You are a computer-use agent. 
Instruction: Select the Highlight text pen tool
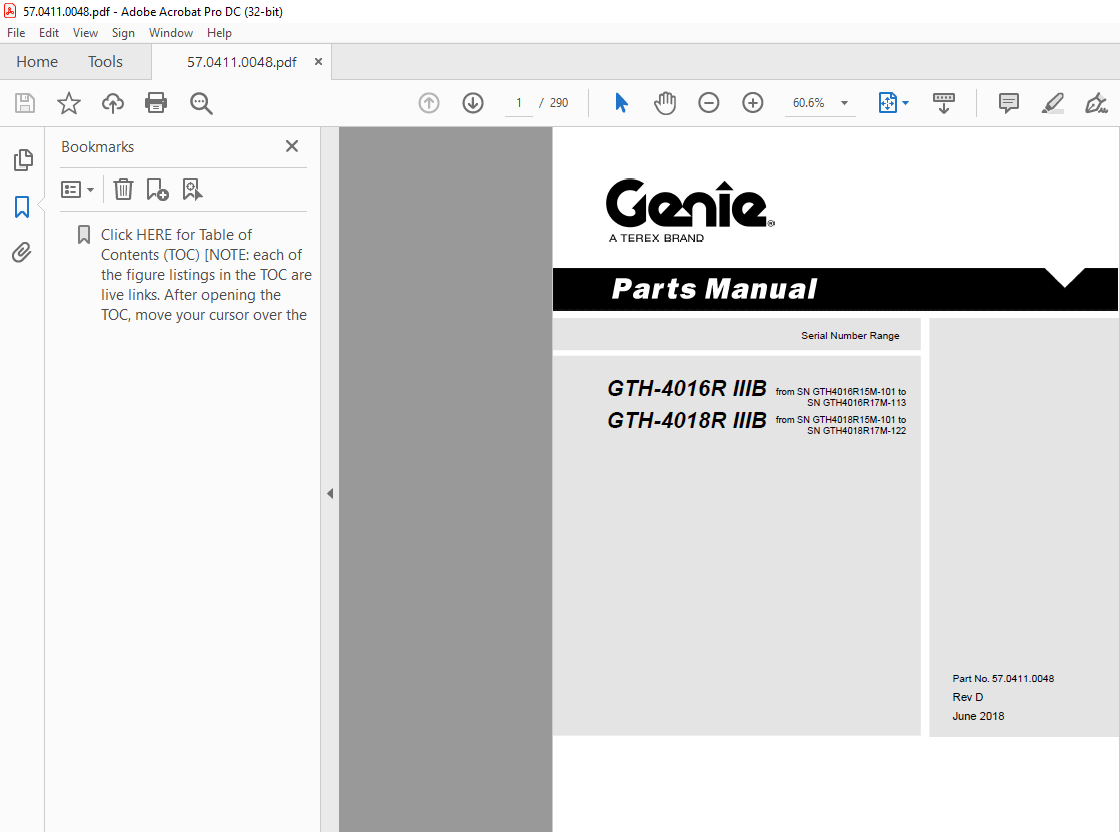pyautogui.click(x=1052, y=103)
